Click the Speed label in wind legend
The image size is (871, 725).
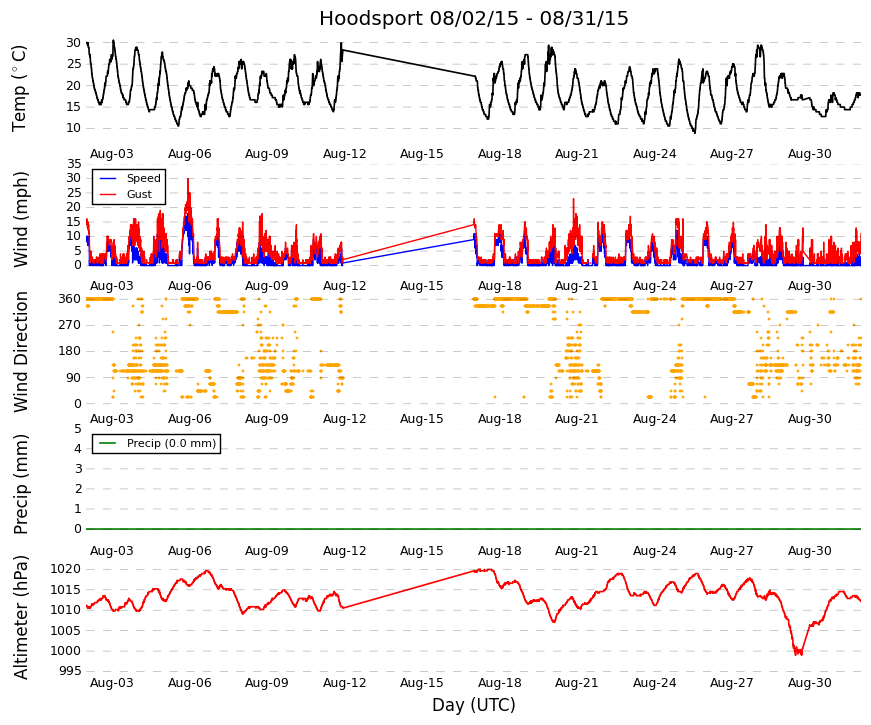[143, 178]
